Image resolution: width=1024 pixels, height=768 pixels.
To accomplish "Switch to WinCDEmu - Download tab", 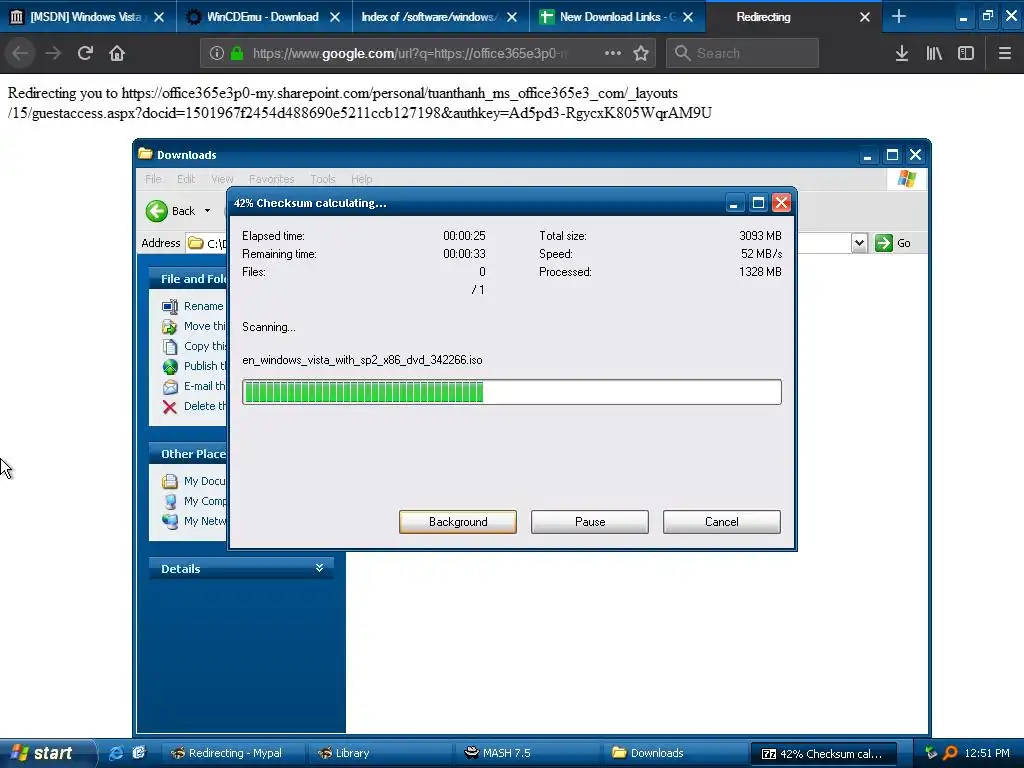I will (x=263, y=17).
